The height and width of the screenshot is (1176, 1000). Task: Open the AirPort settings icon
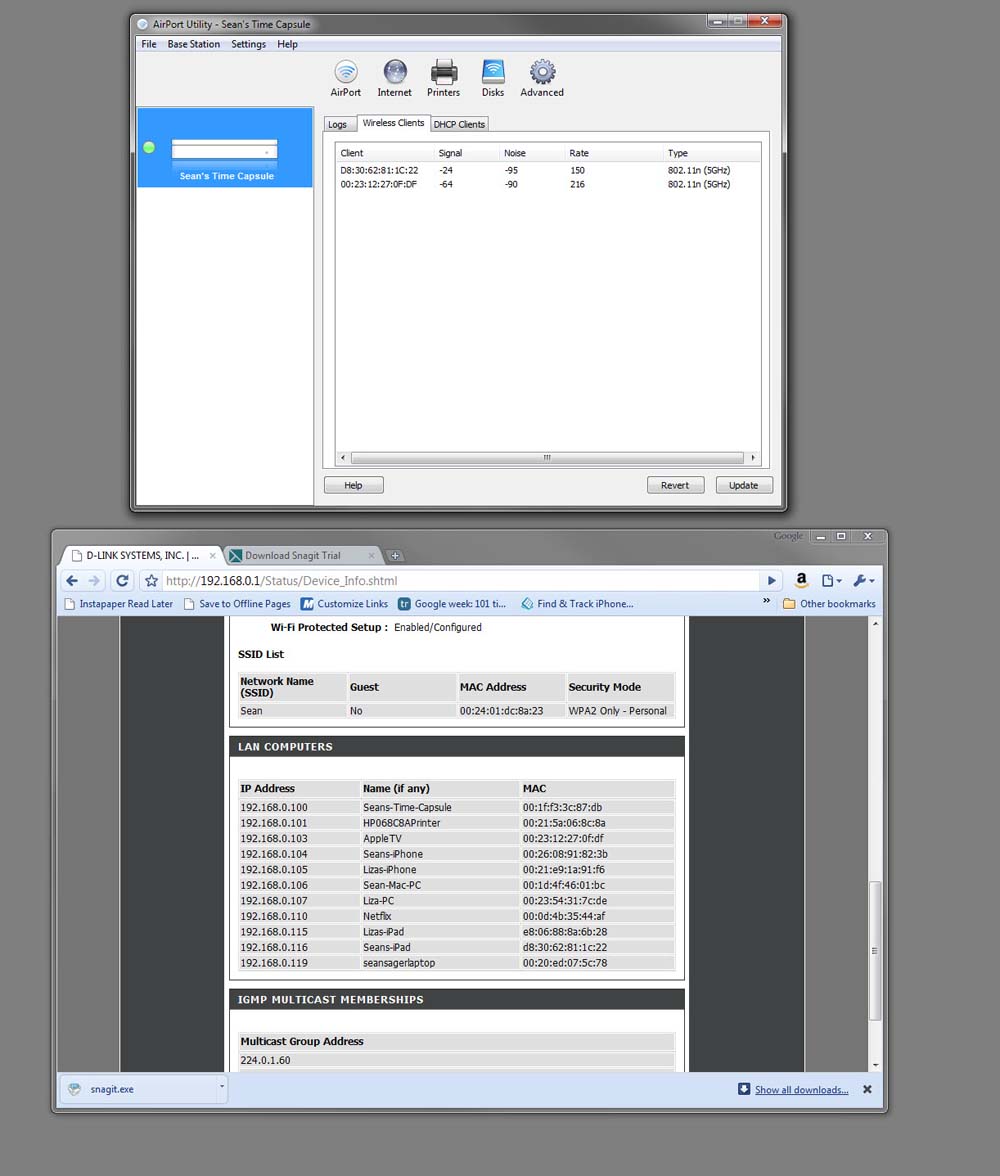[346, 79]
